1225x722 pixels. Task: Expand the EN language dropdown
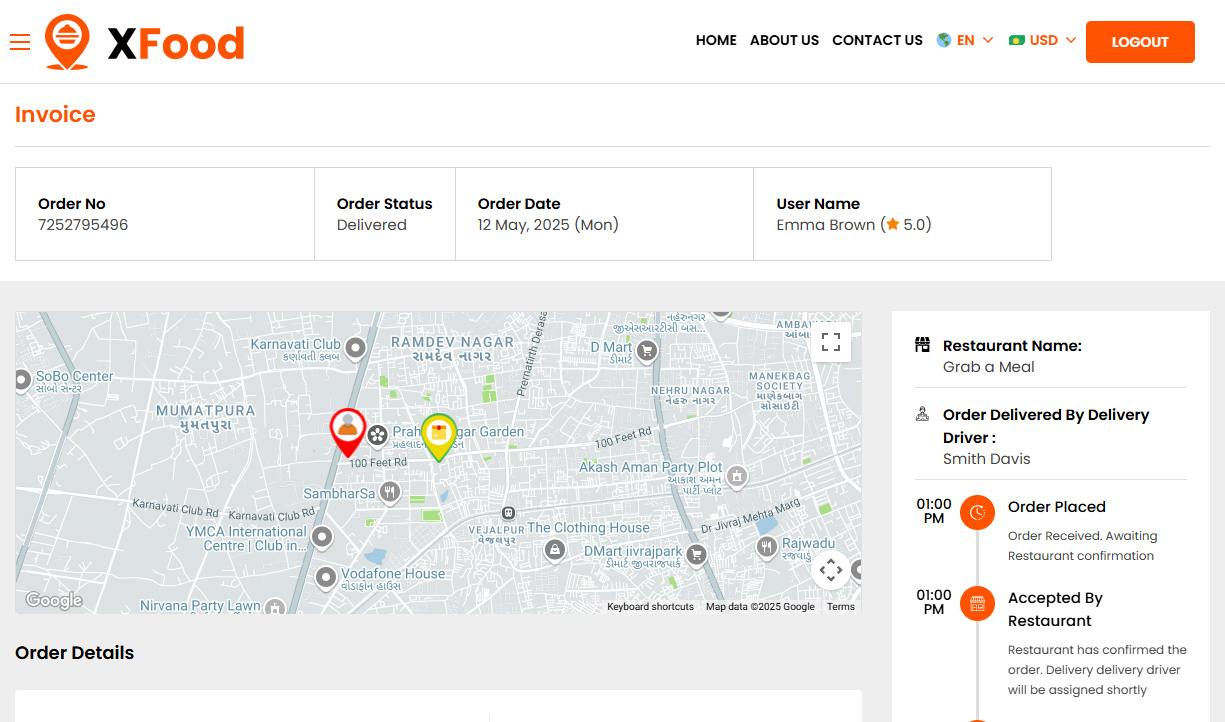coord(965,41)
